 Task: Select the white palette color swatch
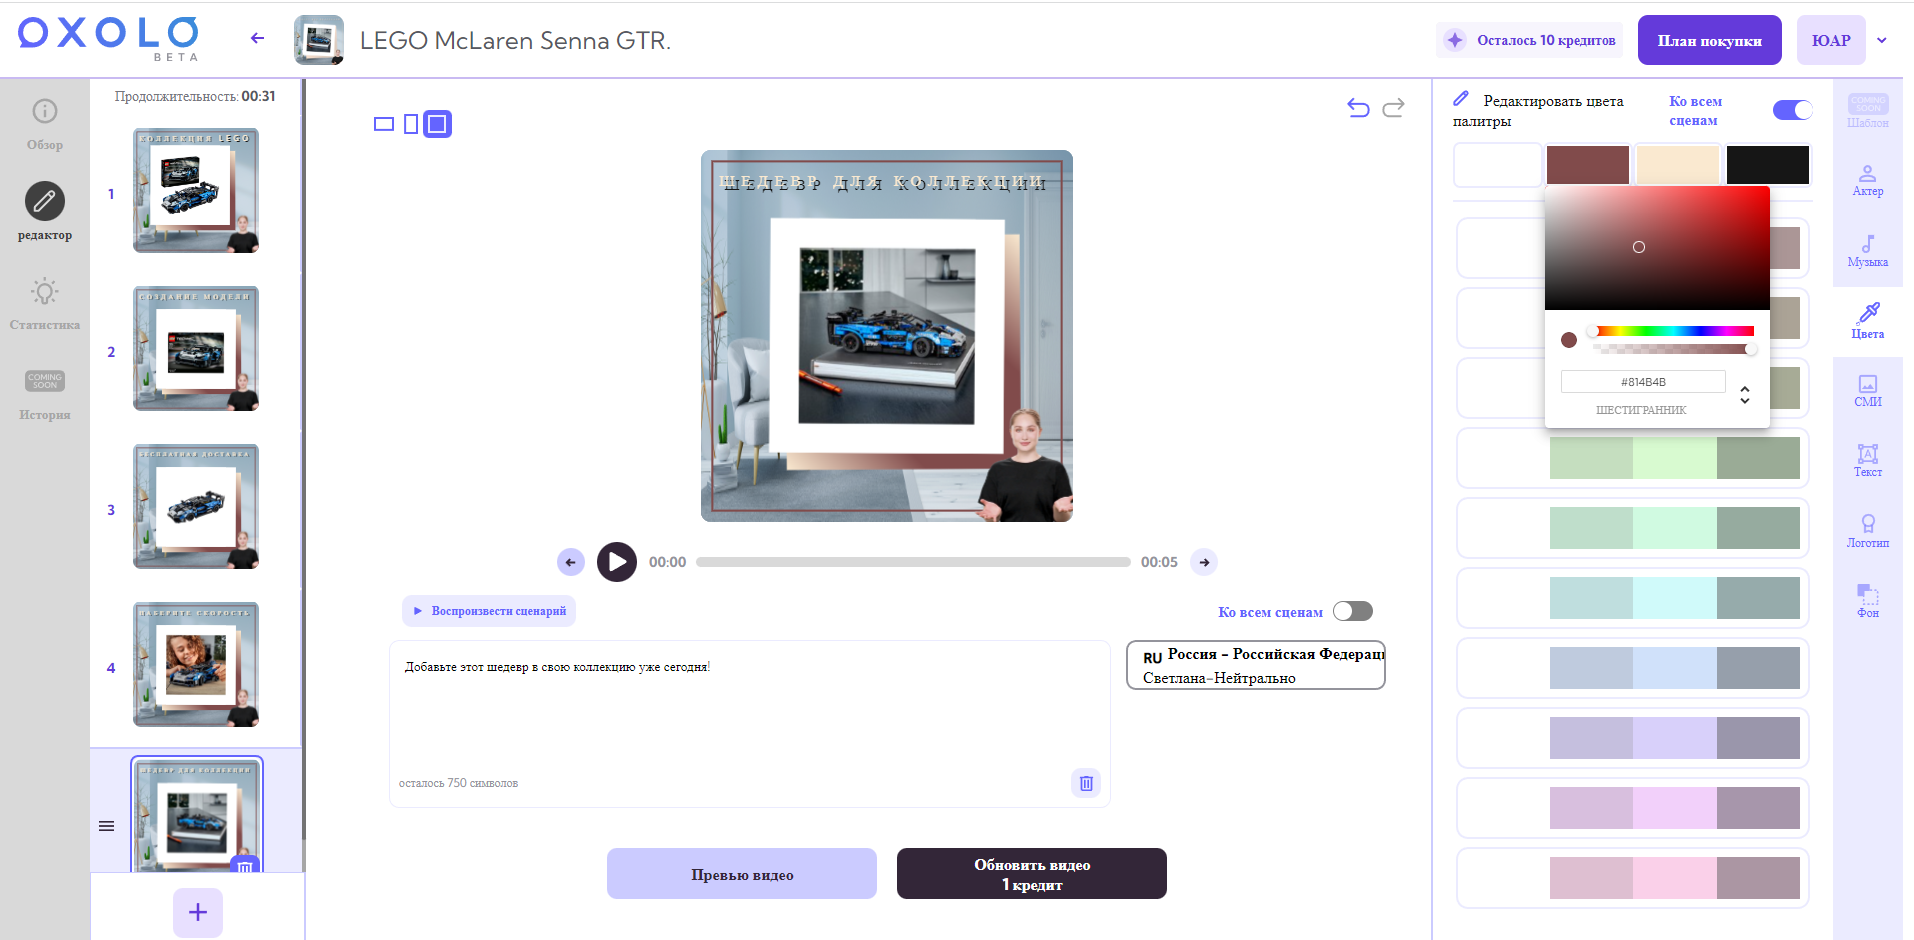click(1497, 165)
